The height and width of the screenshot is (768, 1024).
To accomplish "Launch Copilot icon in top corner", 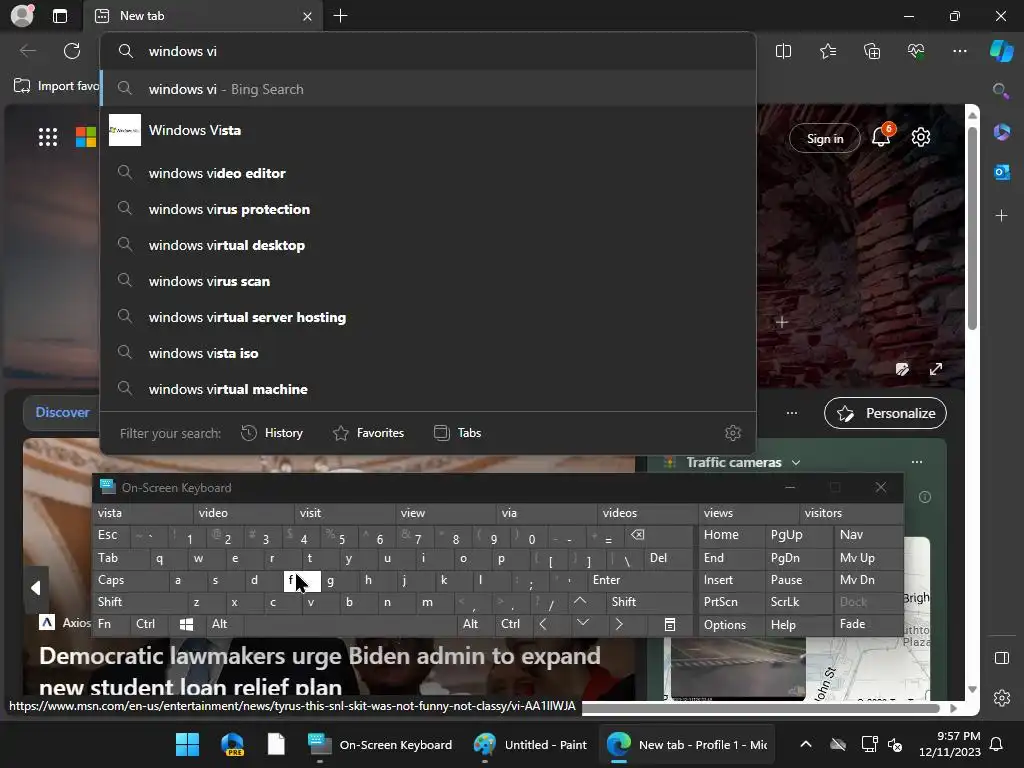I will [1001, 51].
